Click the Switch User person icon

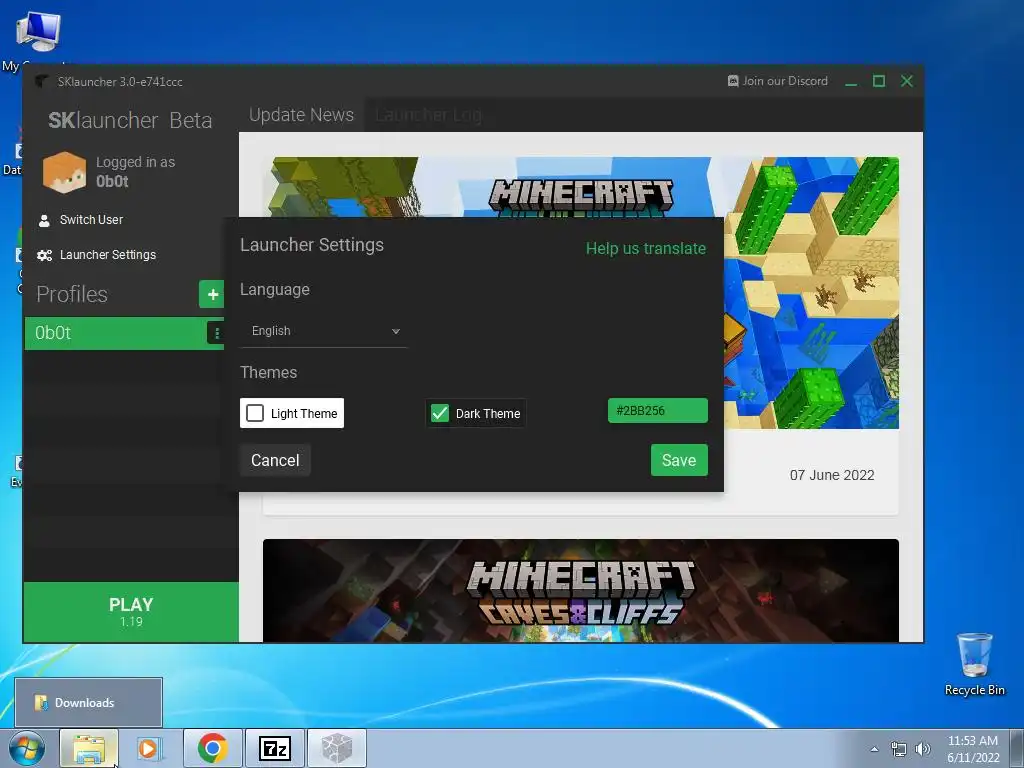click(x=44, y=221)
